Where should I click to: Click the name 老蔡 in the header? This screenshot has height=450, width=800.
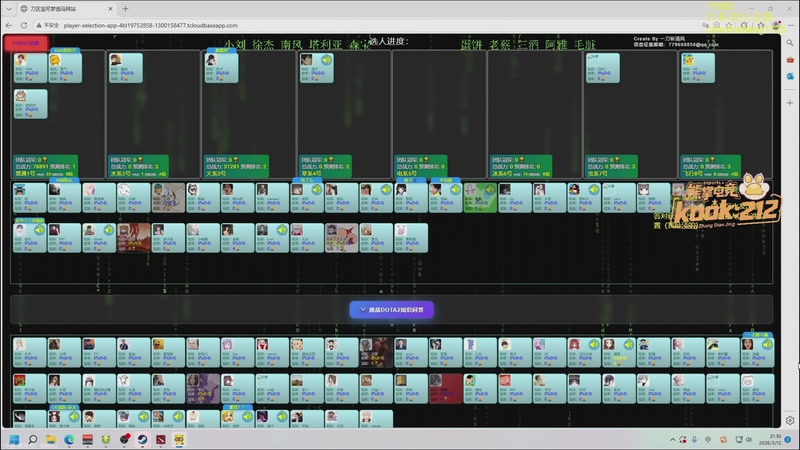pyautogui.click(x=499, y=45)
